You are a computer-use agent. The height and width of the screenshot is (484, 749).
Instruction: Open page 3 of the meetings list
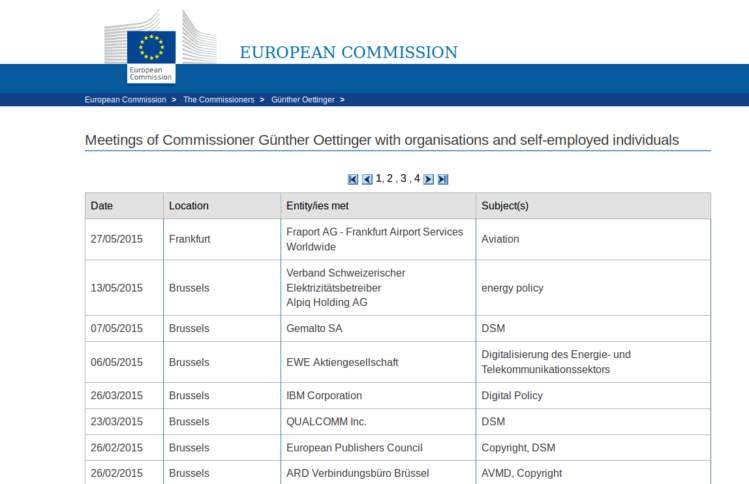(403, 178)
